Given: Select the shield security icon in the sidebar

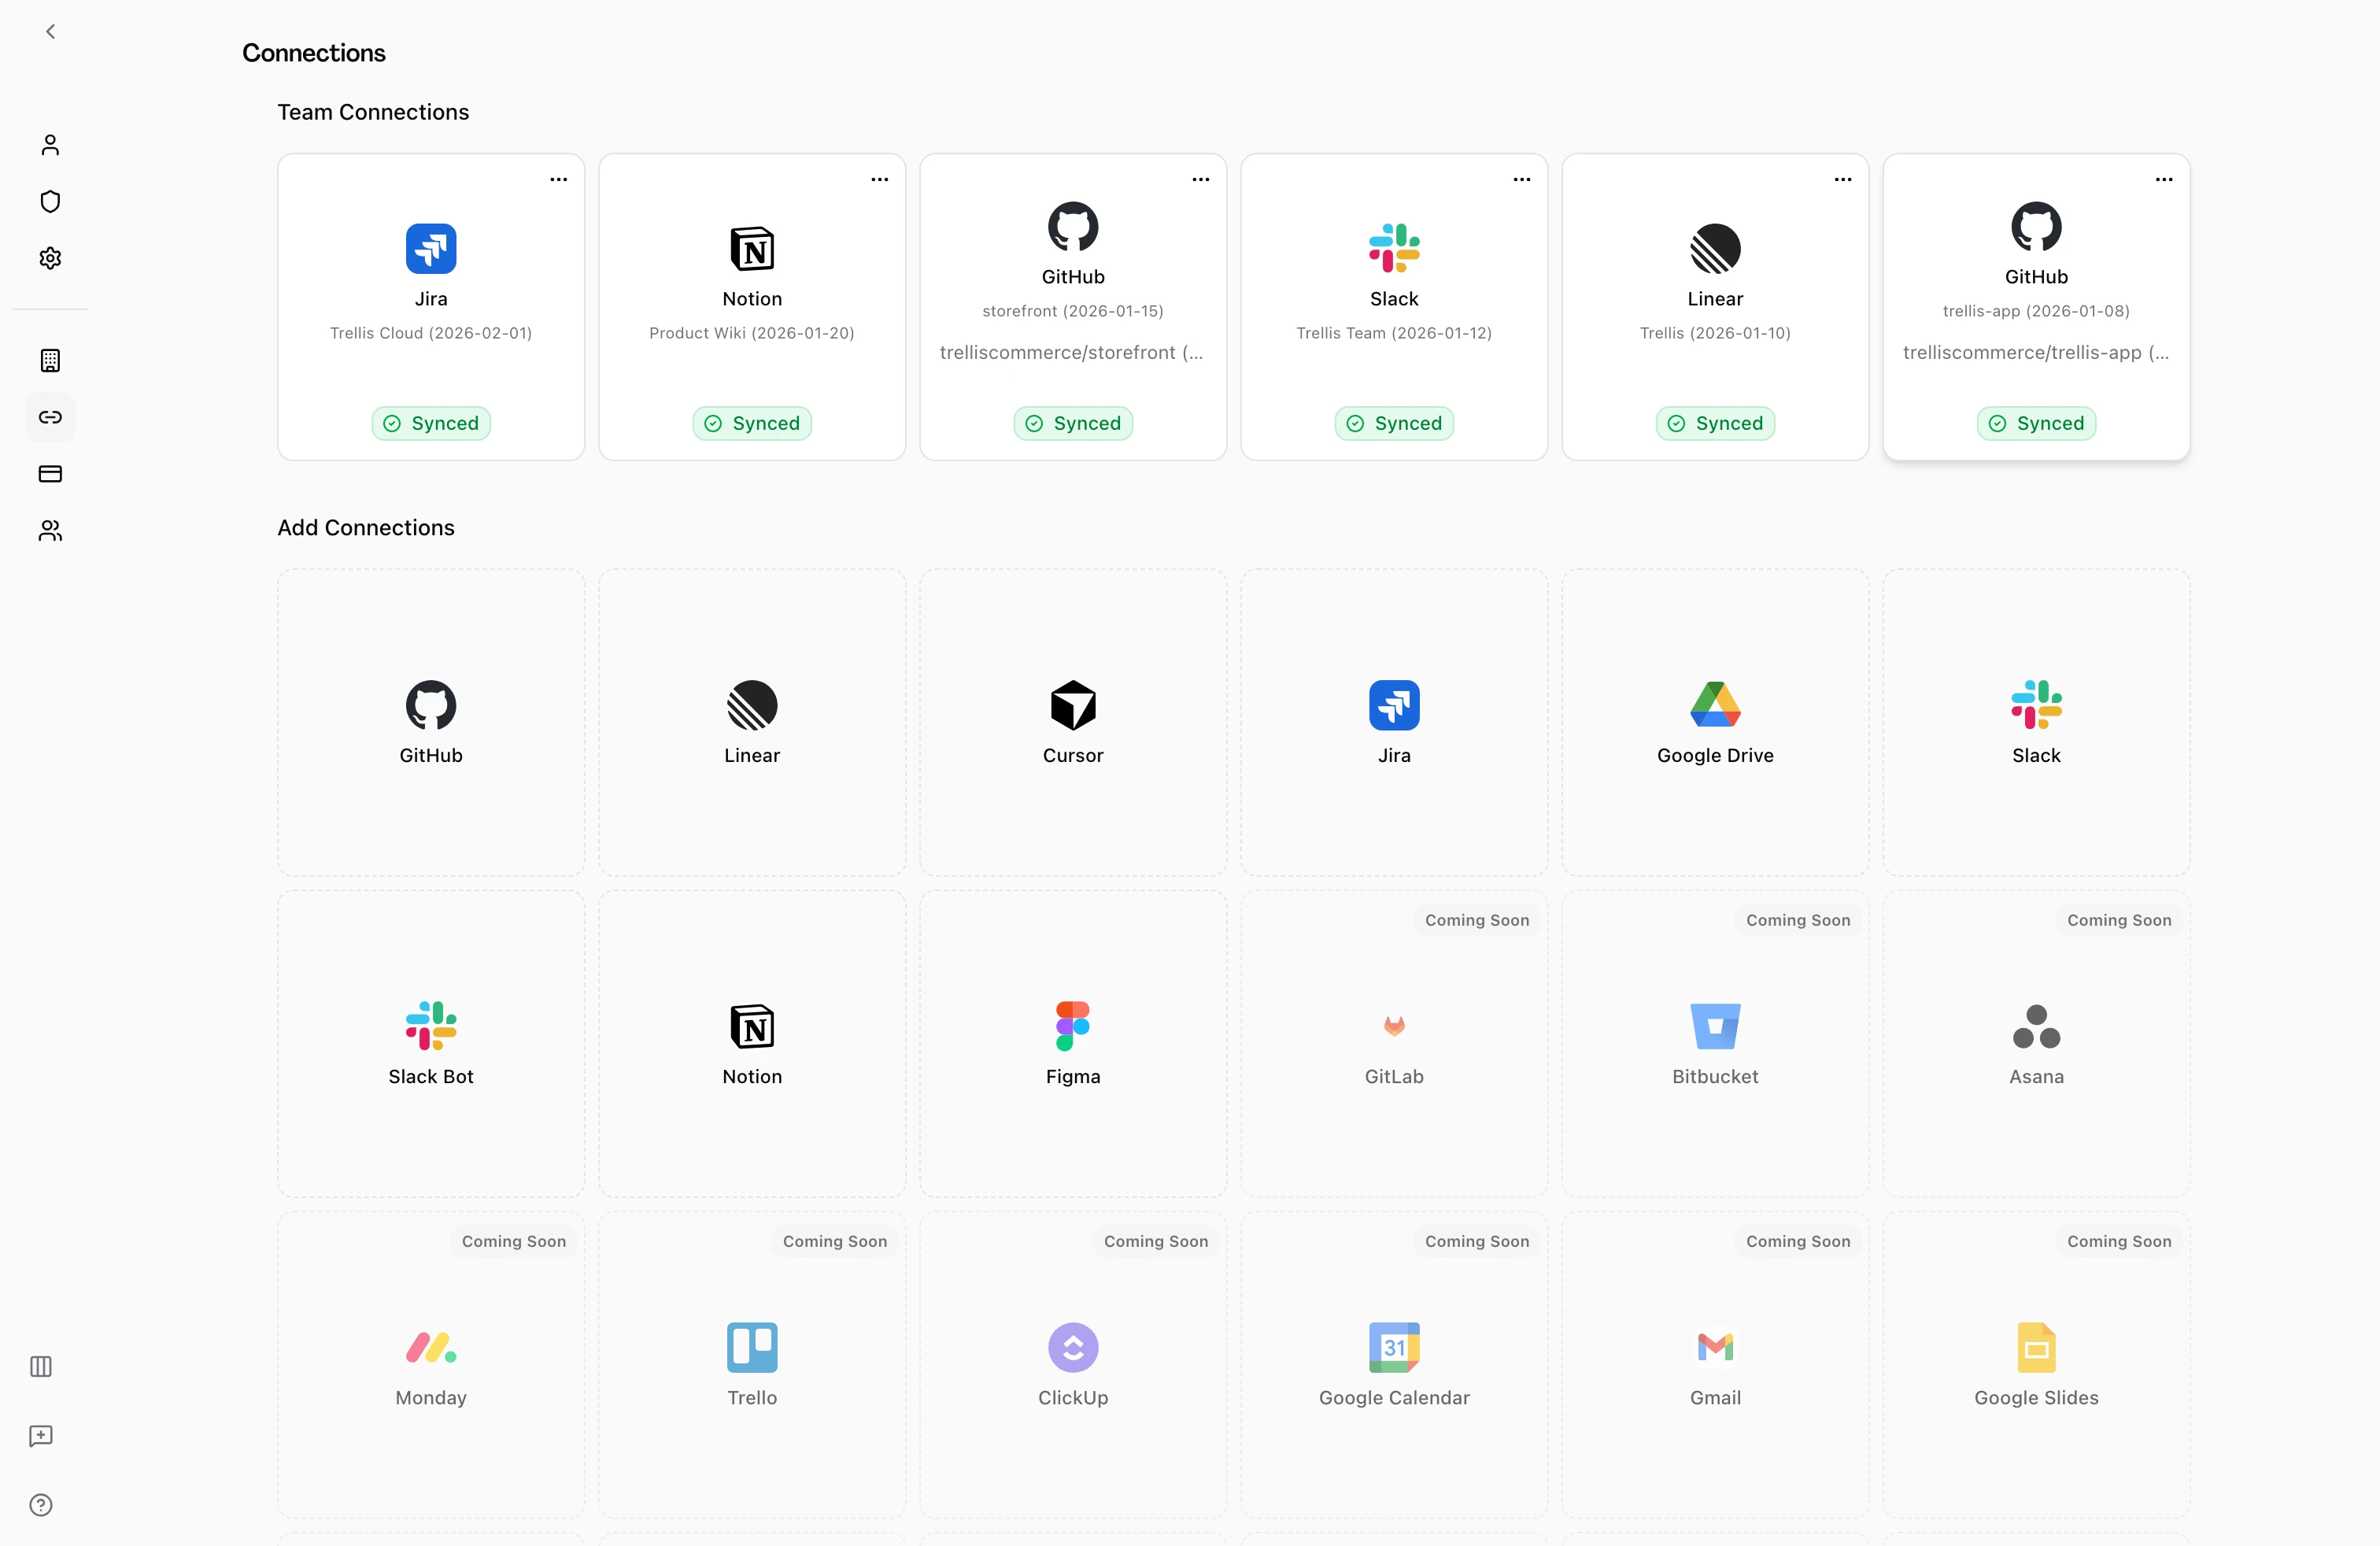Looking at the screenshot, I should pos(49,201).
